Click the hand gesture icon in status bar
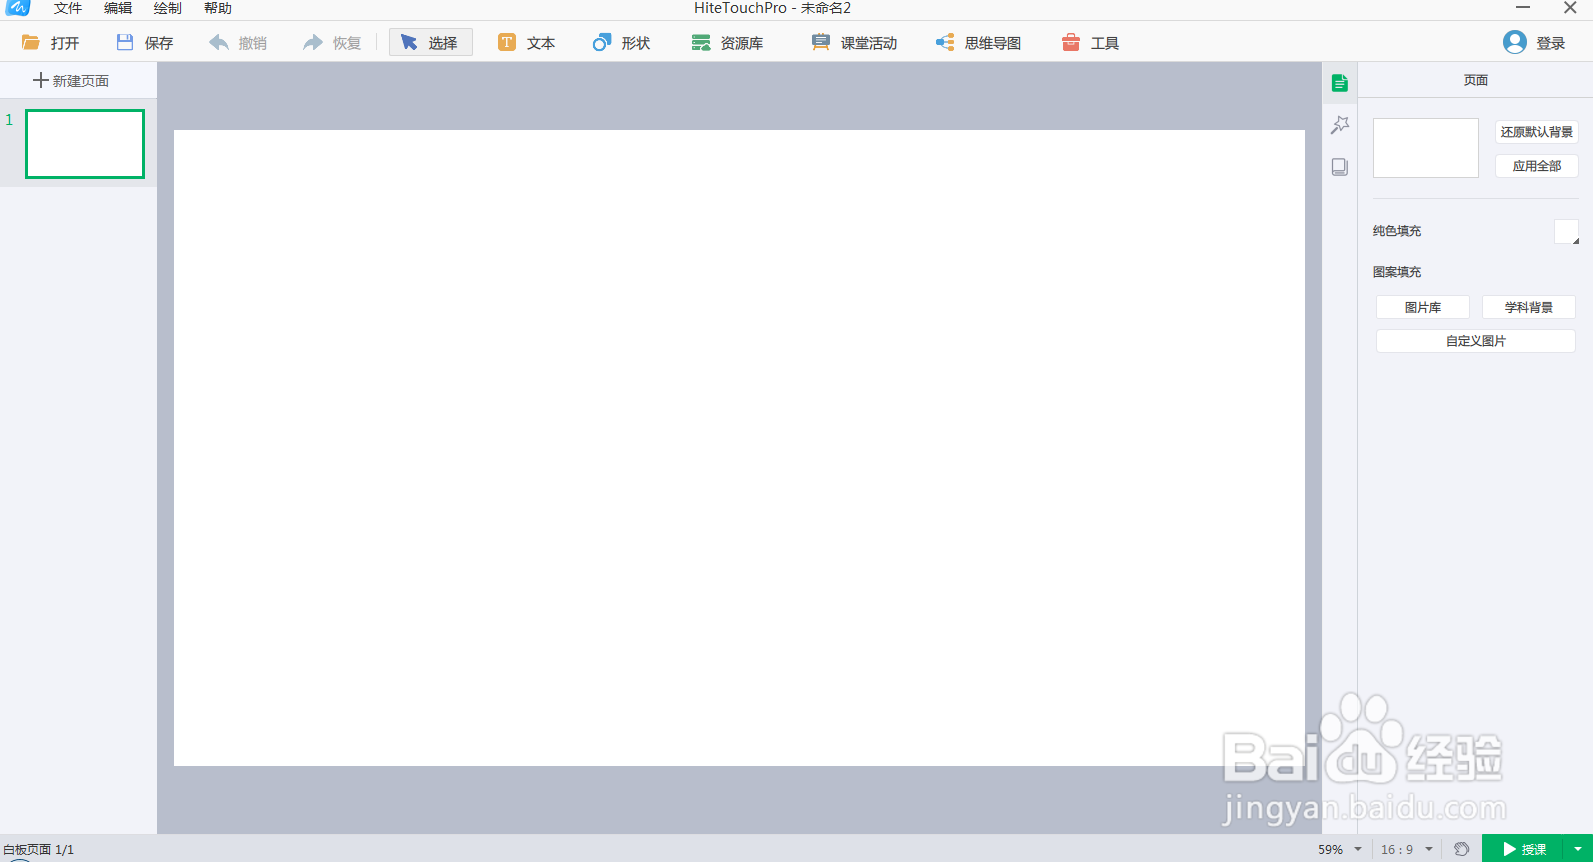1593x862 pixels. 1462,849
